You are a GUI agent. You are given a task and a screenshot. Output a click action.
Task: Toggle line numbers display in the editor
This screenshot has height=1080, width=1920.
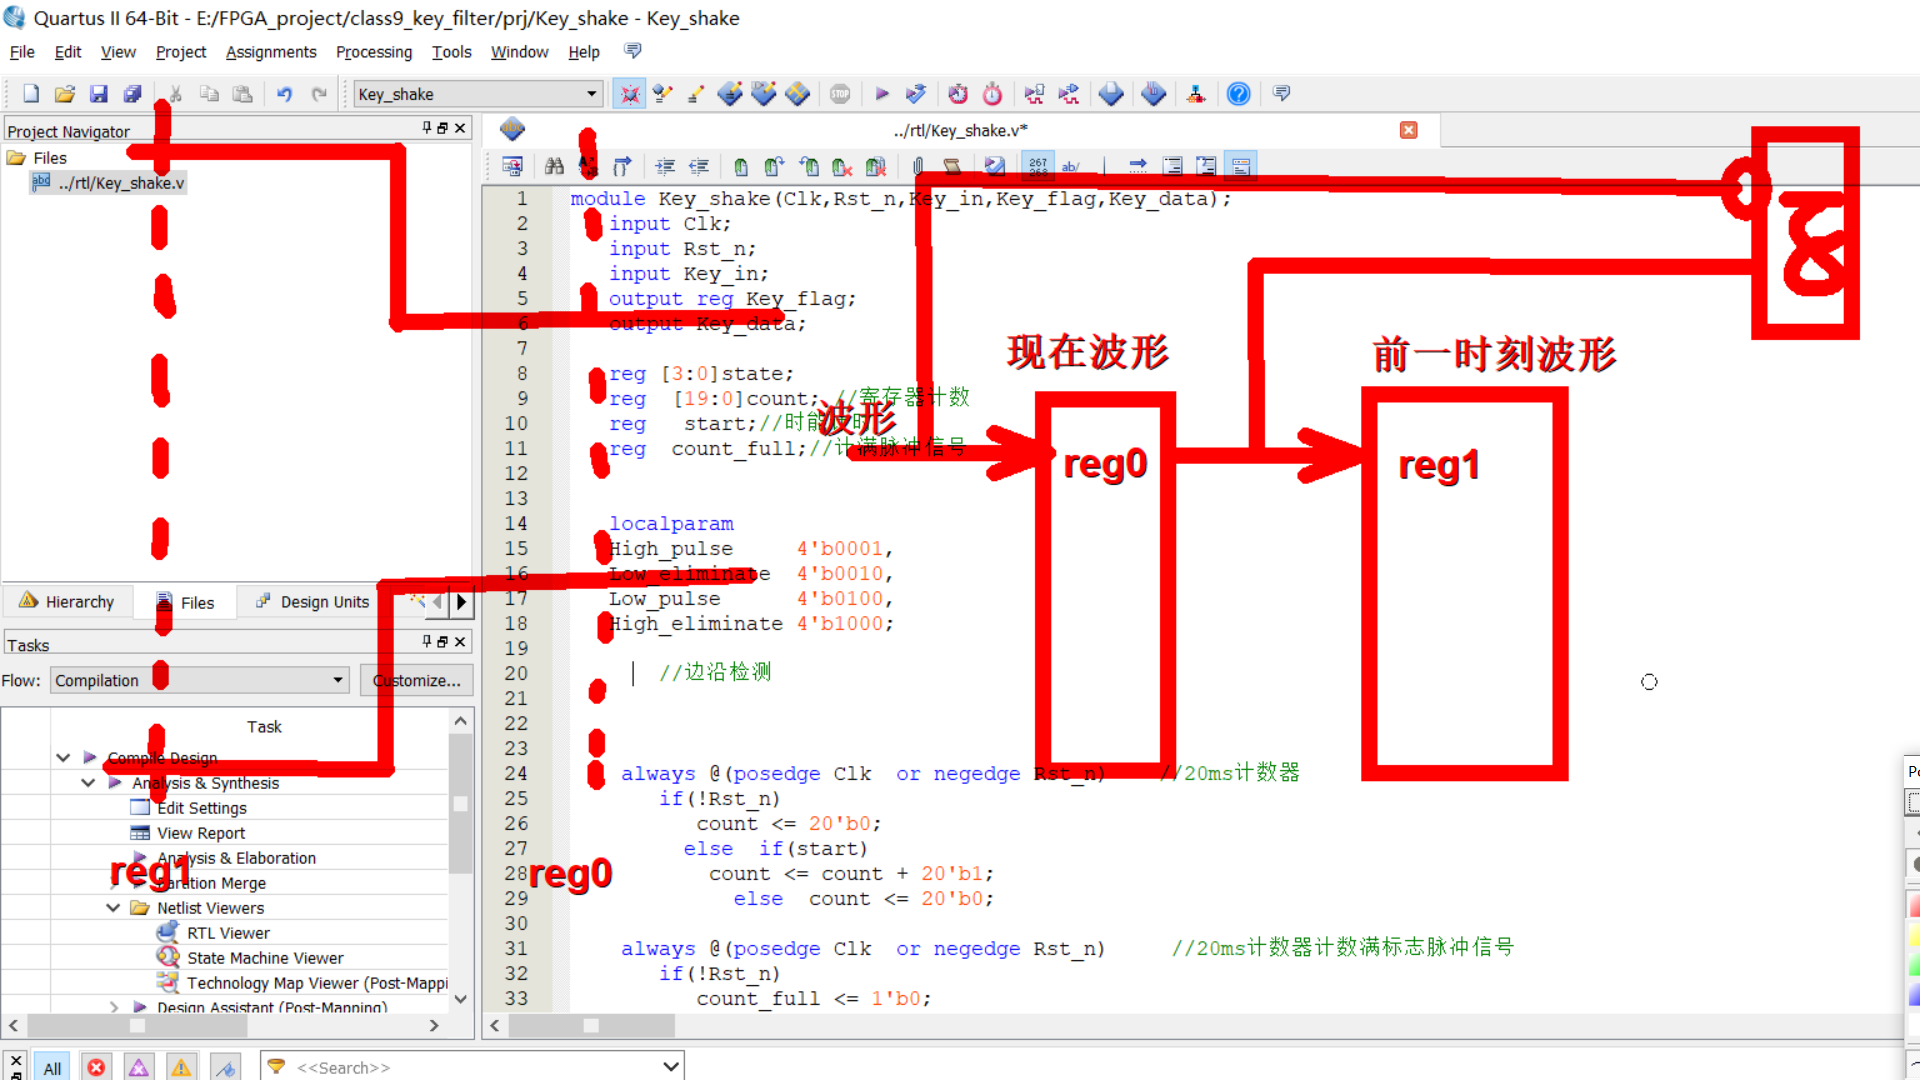[x=1038, y=166]
